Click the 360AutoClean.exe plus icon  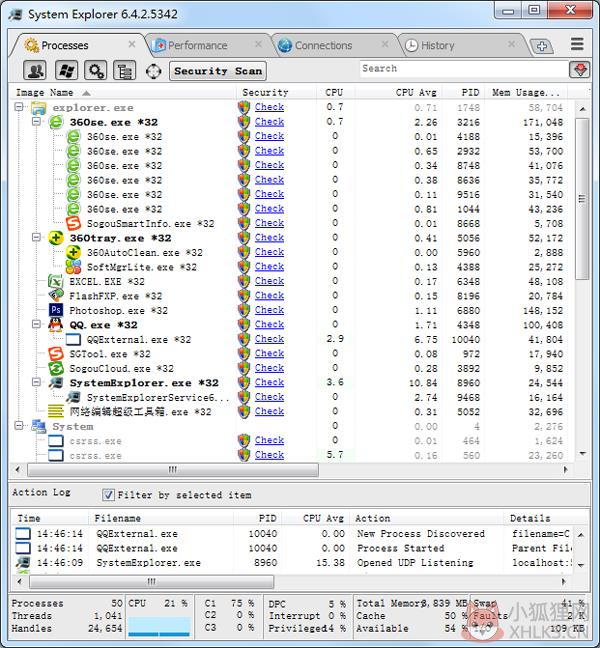(73, 252)
